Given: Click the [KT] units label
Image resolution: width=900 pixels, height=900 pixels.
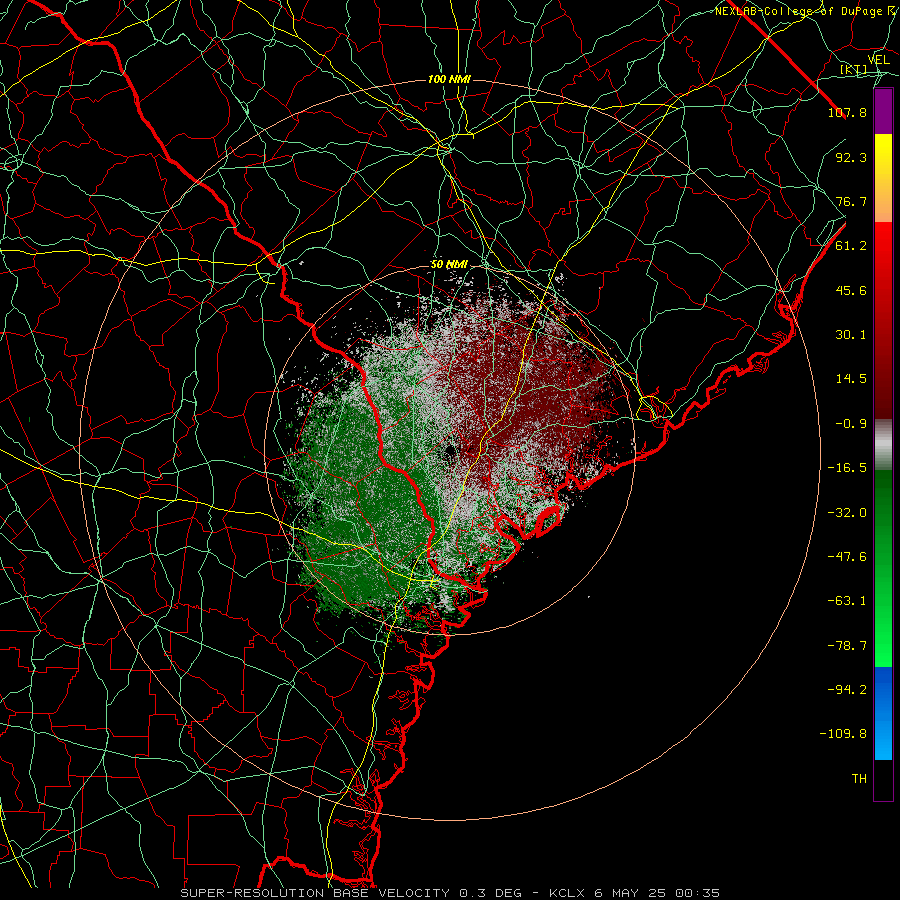Looking at the screenshot, I should 854,69.
